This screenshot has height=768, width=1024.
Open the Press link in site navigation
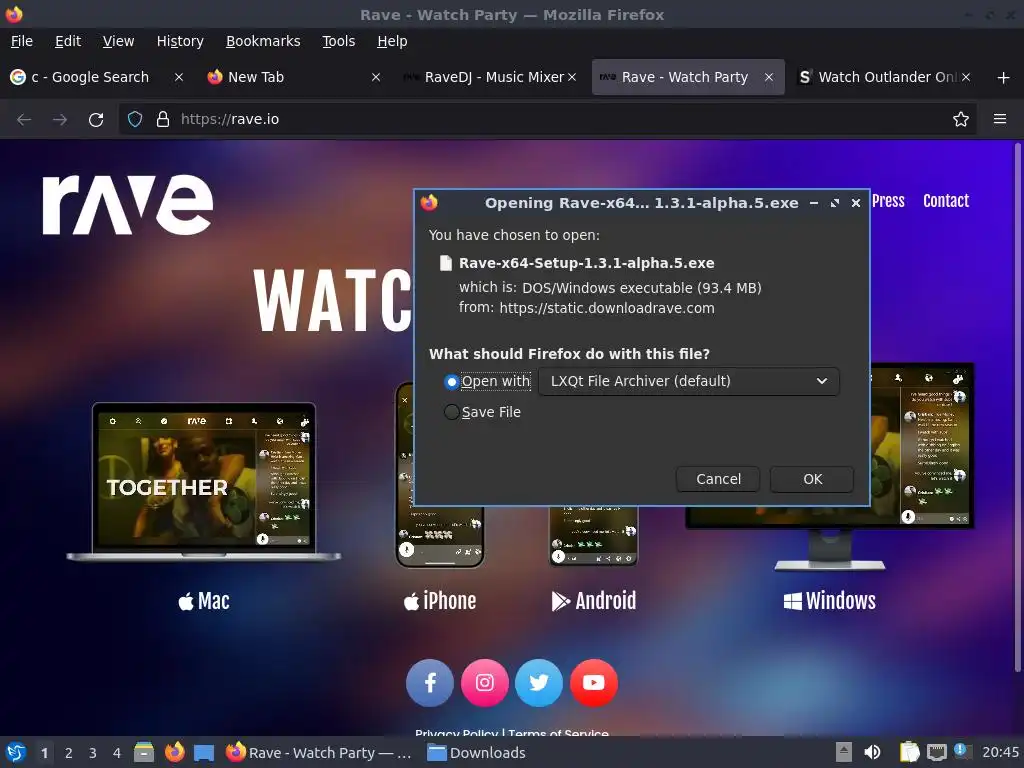click(x=888, y=201)
